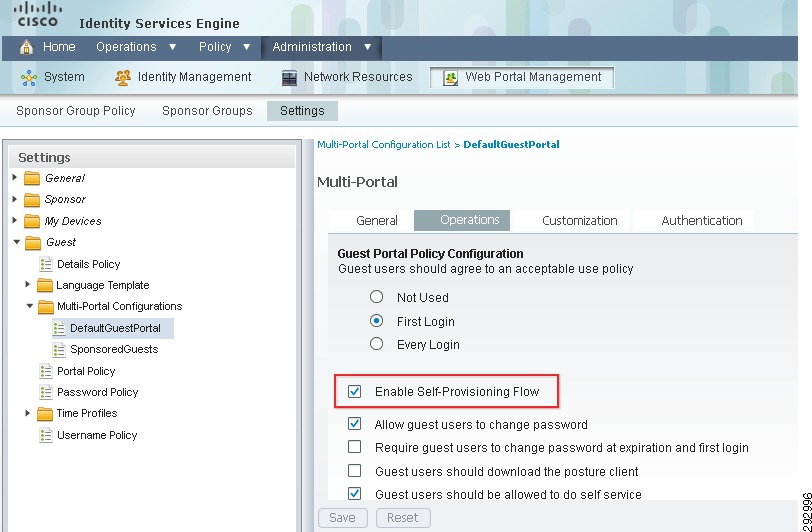Click the General folder icon
Image resolution: width=812 pixels, height=532 pixels.
click(32, 178)
